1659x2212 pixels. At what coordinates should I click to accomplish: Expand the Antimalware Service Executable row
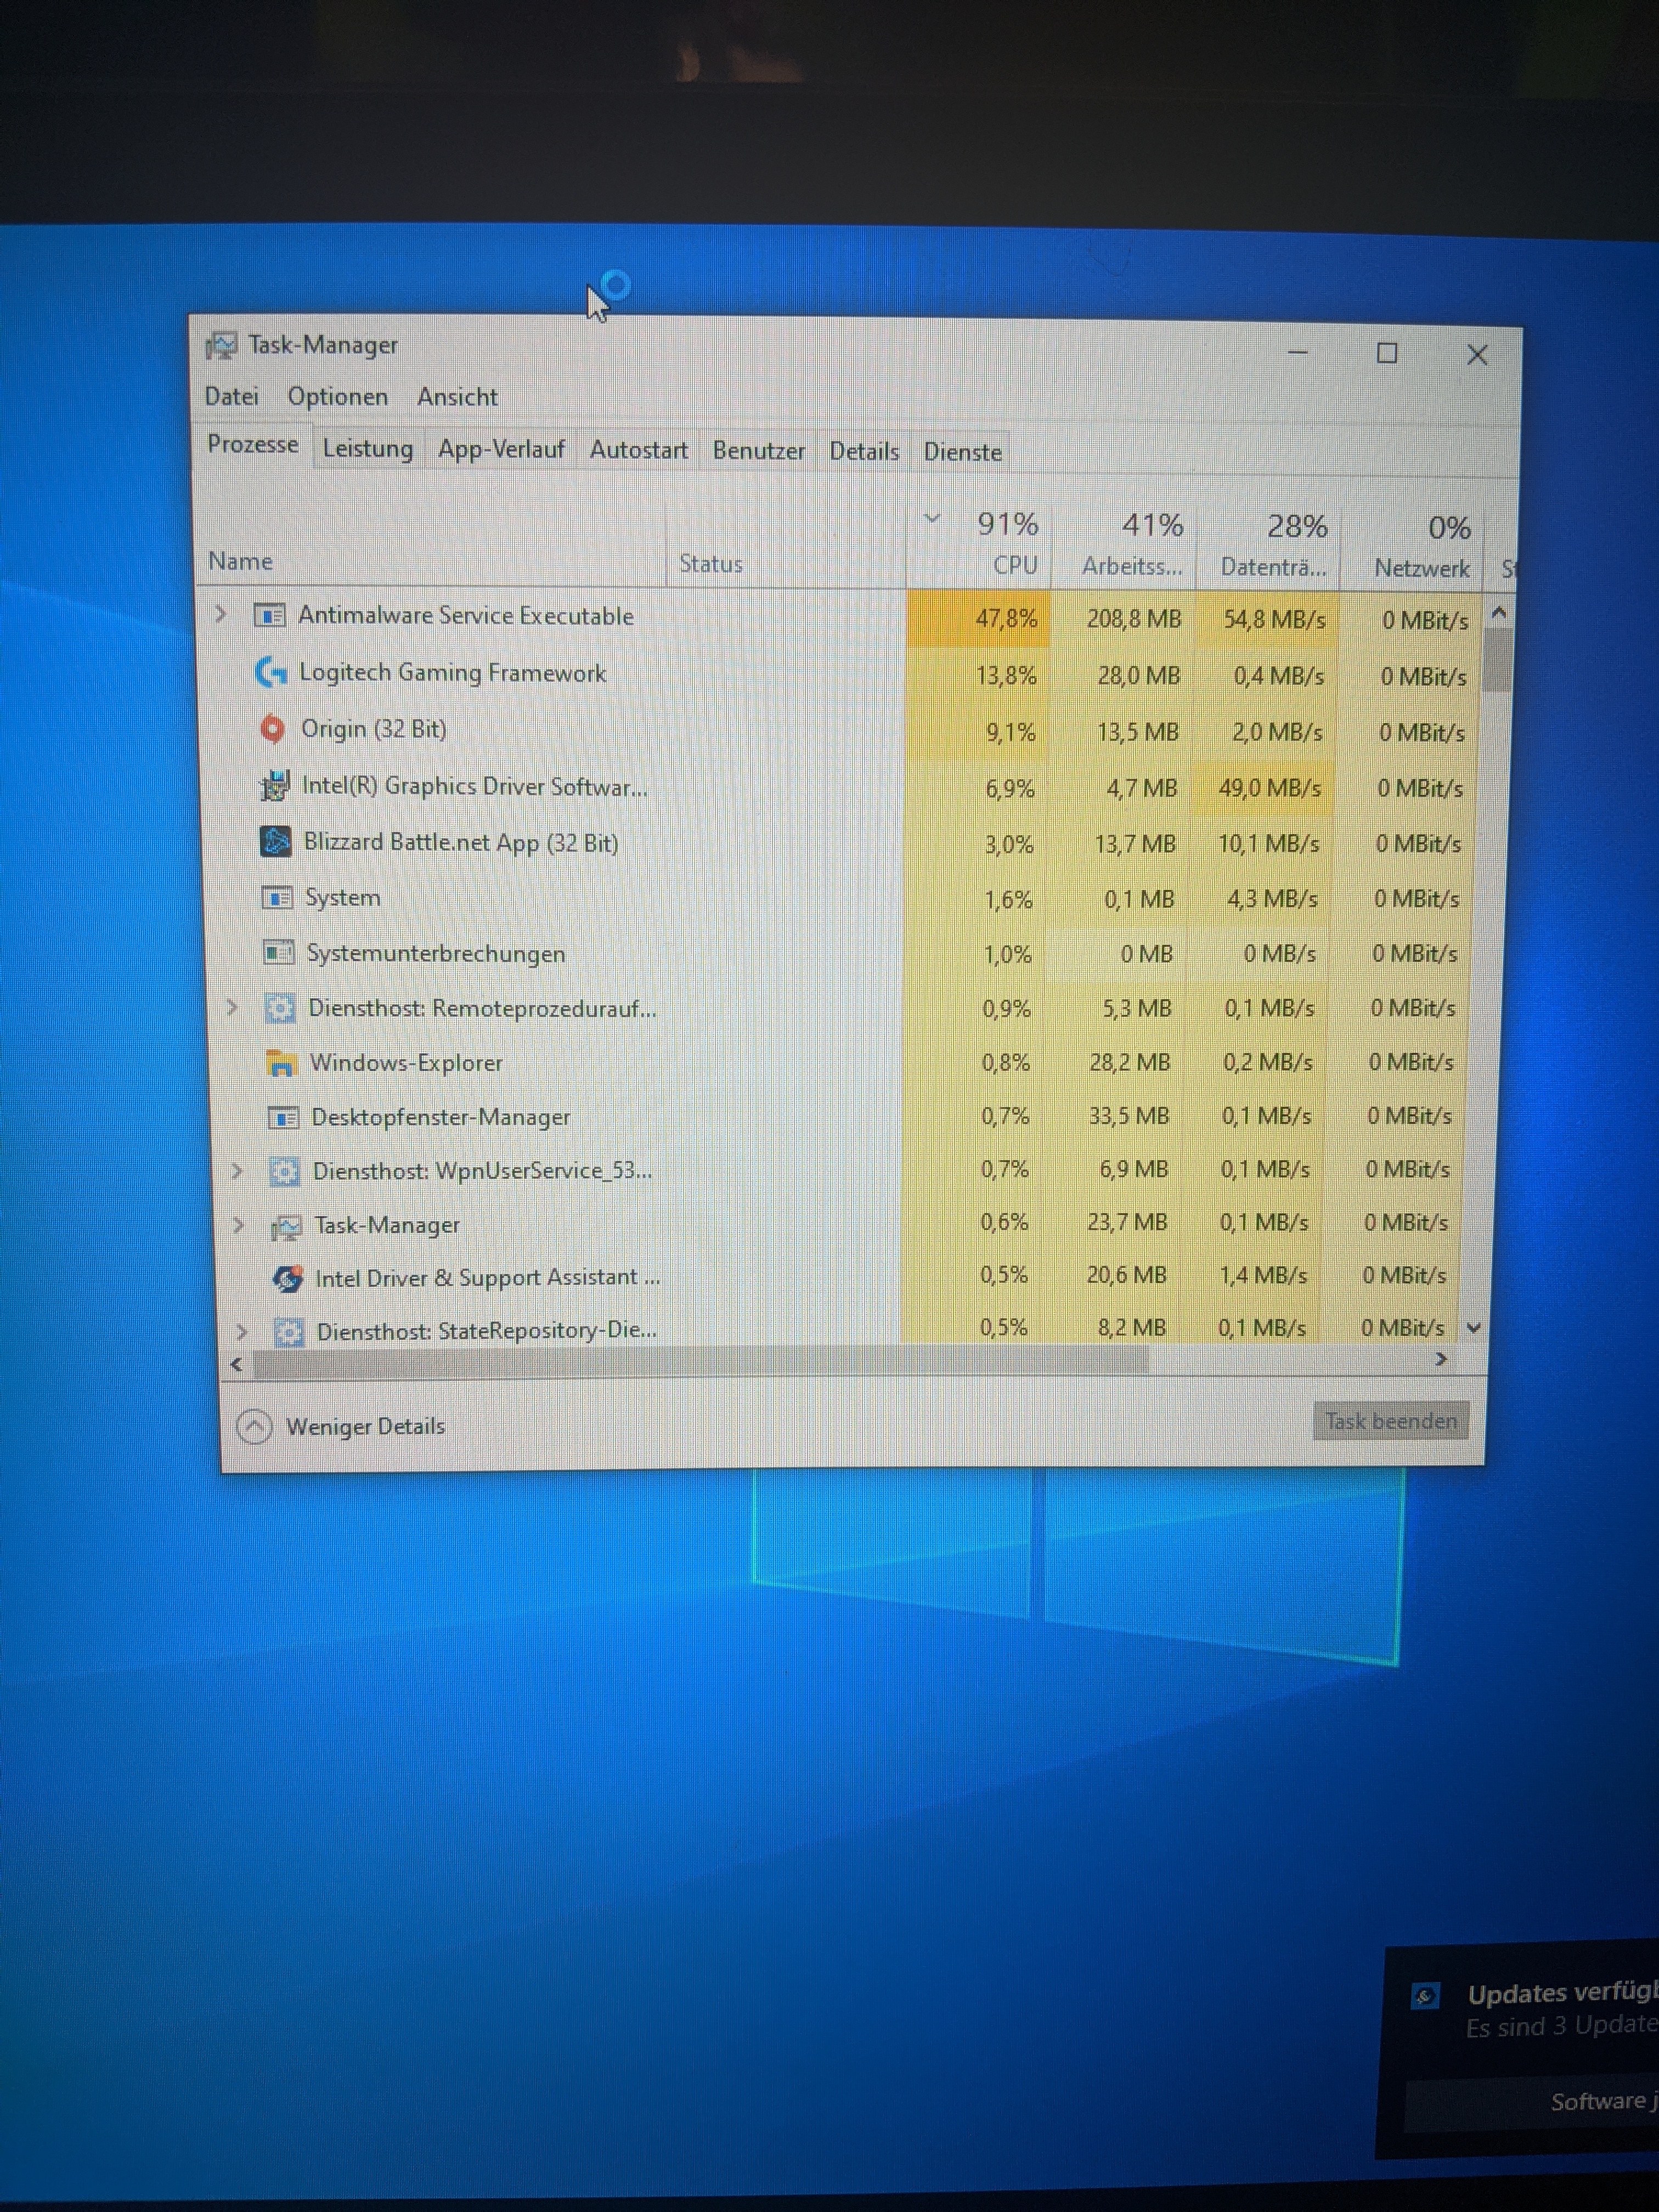click(221, 614)
